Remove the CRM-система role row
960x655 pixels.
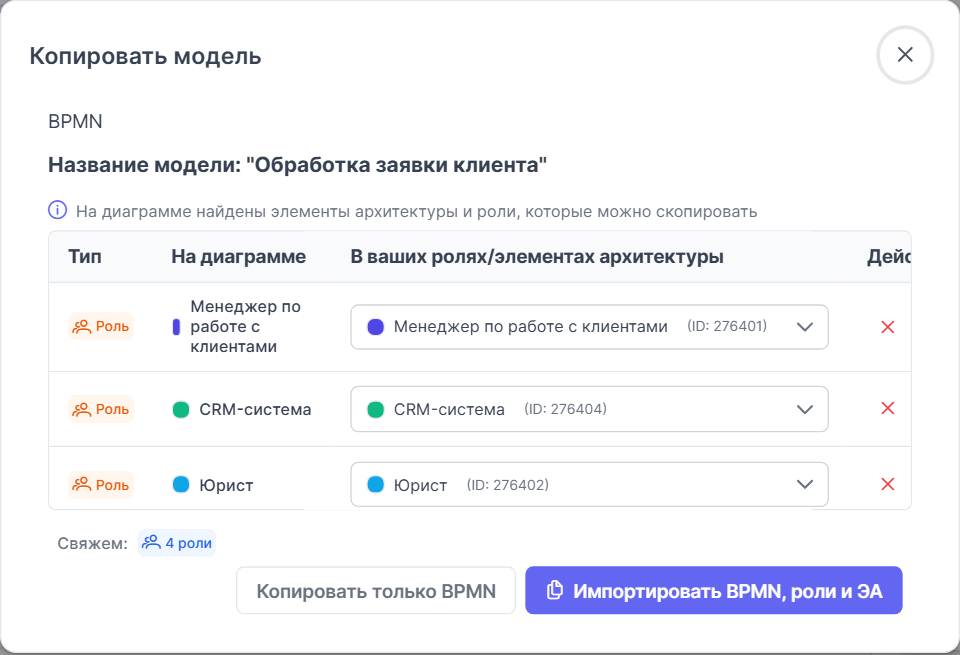(888, 408)
